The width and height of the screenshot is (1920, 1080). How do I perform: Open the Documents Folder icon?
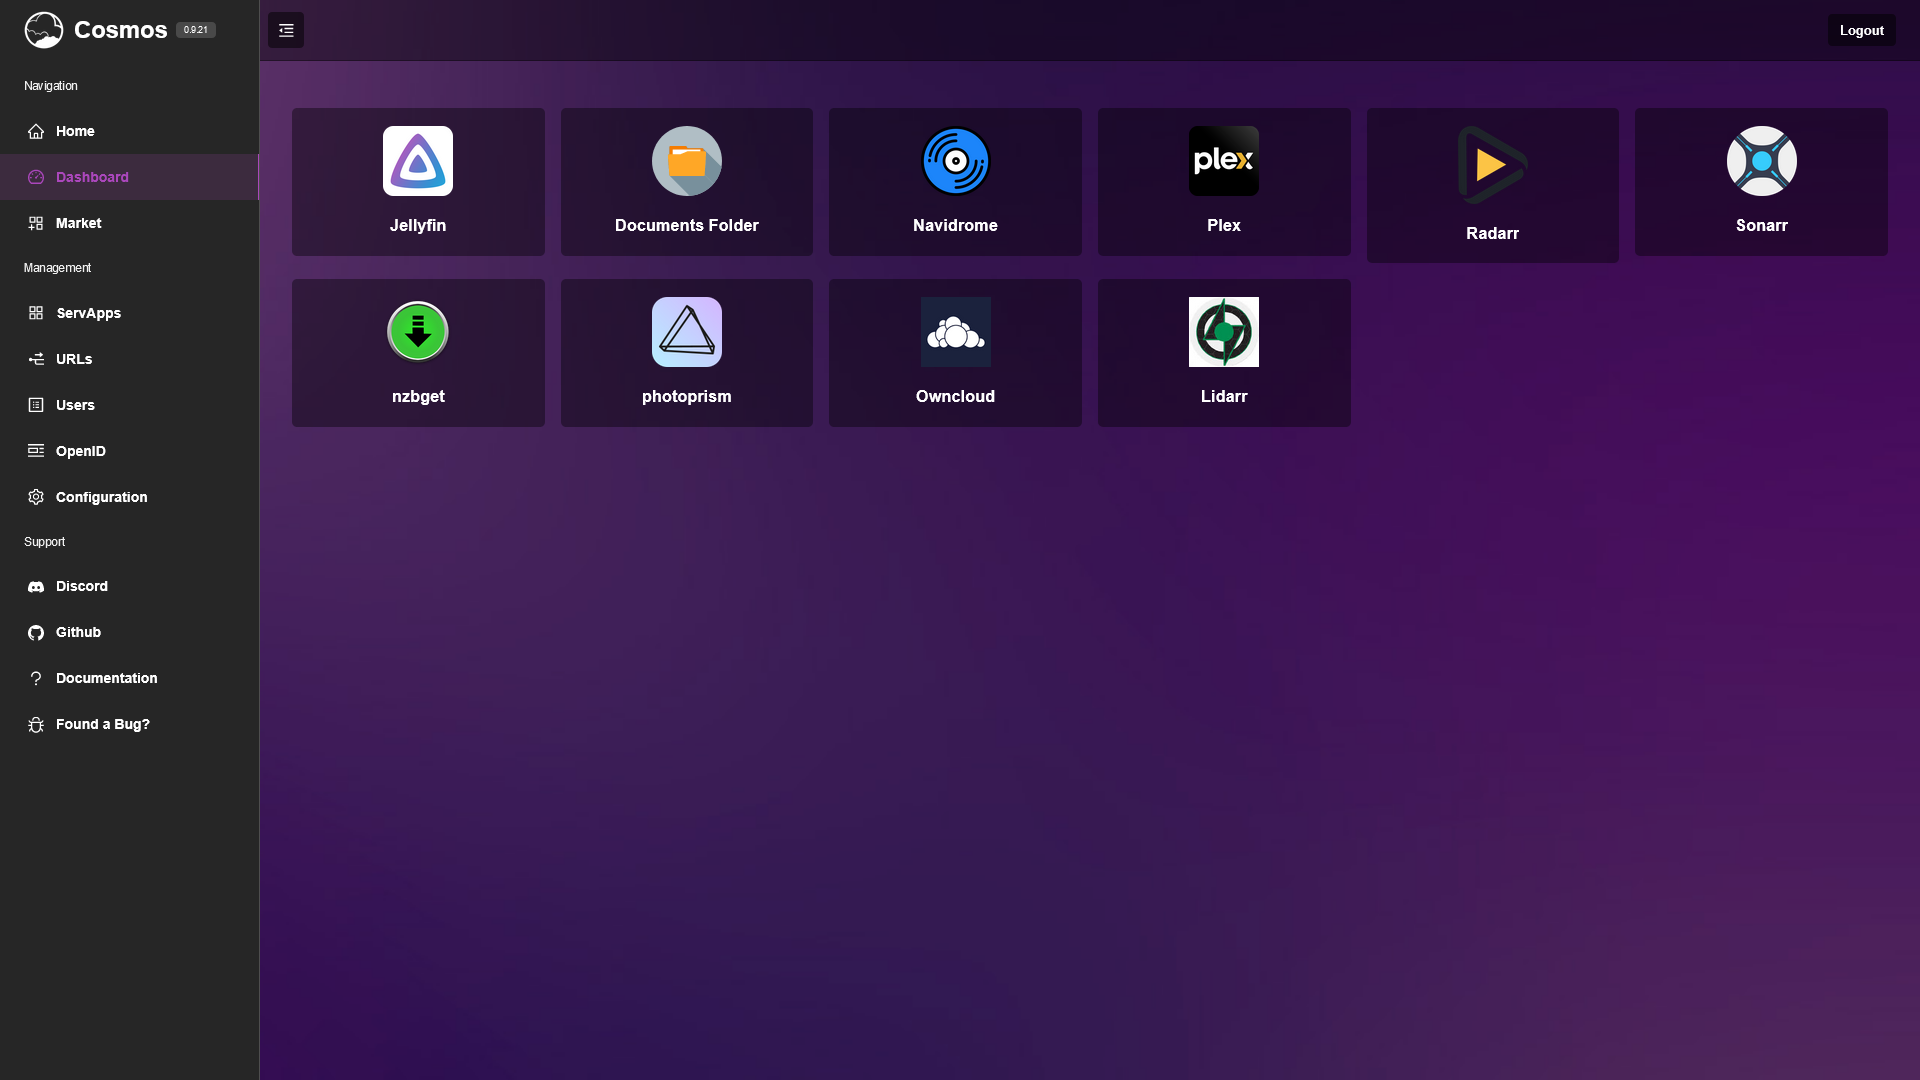point(686,161)
